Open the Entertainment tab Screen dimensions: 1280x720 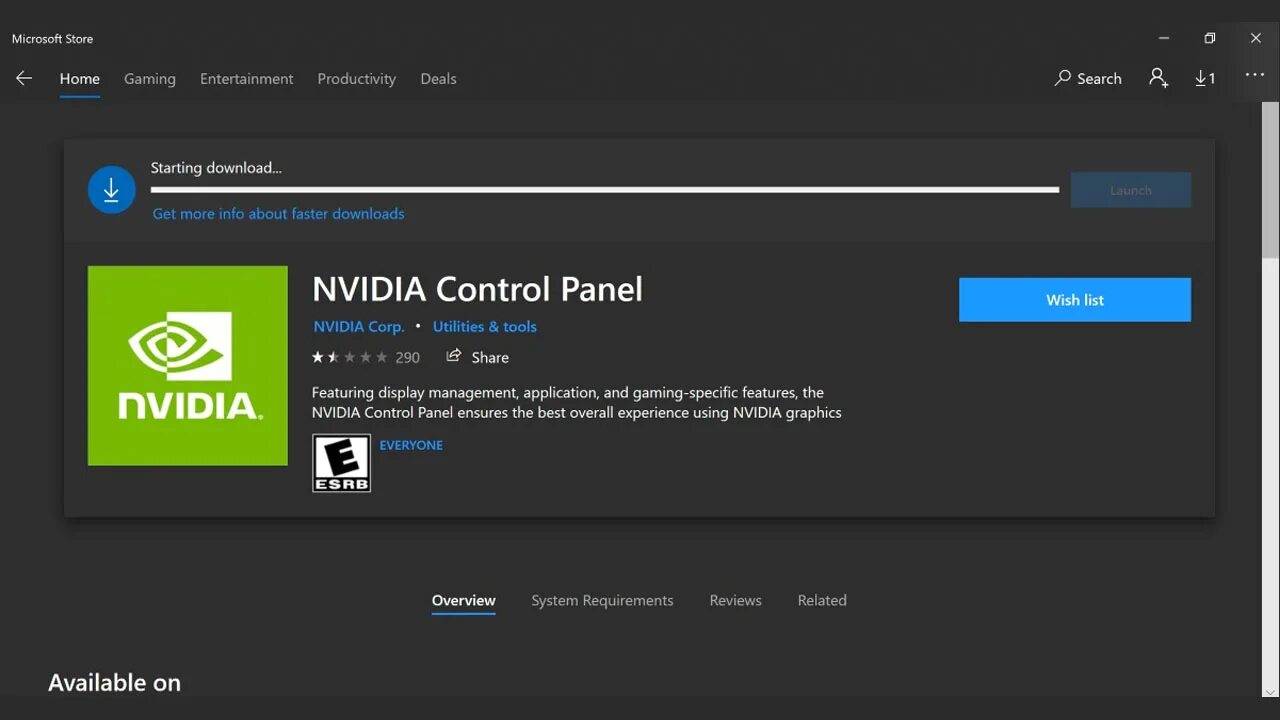(247, 79)
